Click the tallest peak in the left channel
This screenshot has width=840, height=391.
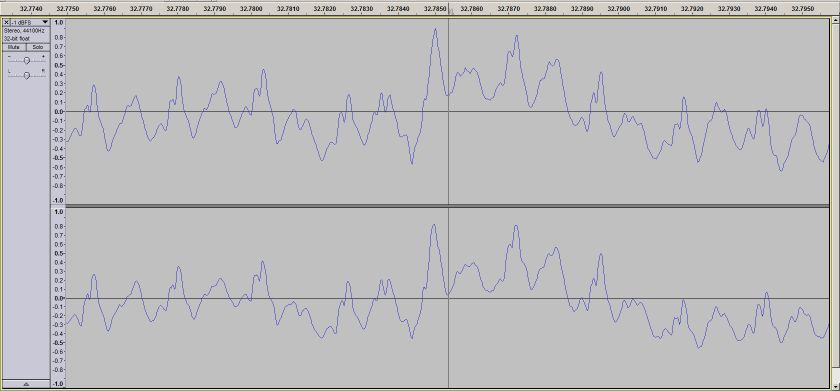435,29
